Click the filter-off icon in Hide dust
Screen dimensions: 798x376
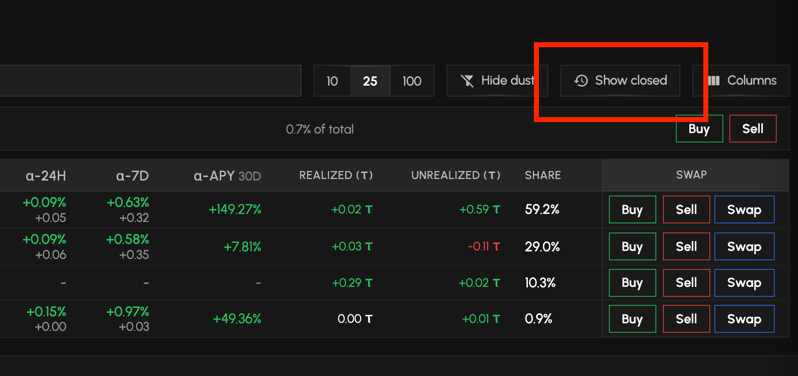[467, 80]
